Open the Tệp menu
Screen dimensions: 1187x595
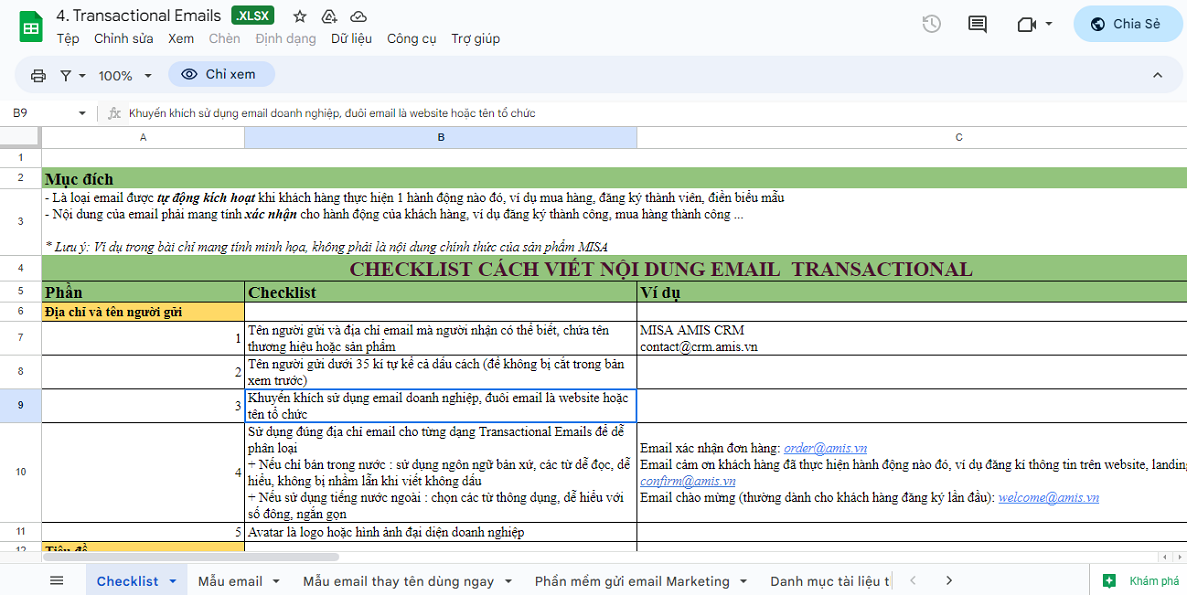tap(67, 39)
